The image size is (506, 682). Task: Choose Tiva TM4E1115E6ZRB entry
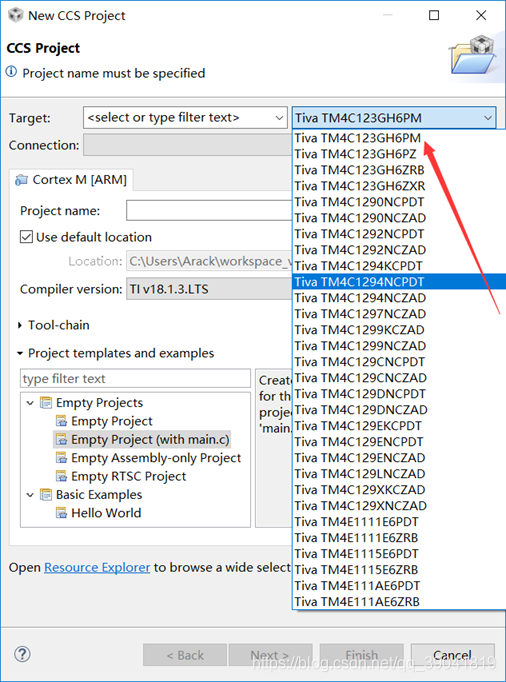click(x=399, y=570)
